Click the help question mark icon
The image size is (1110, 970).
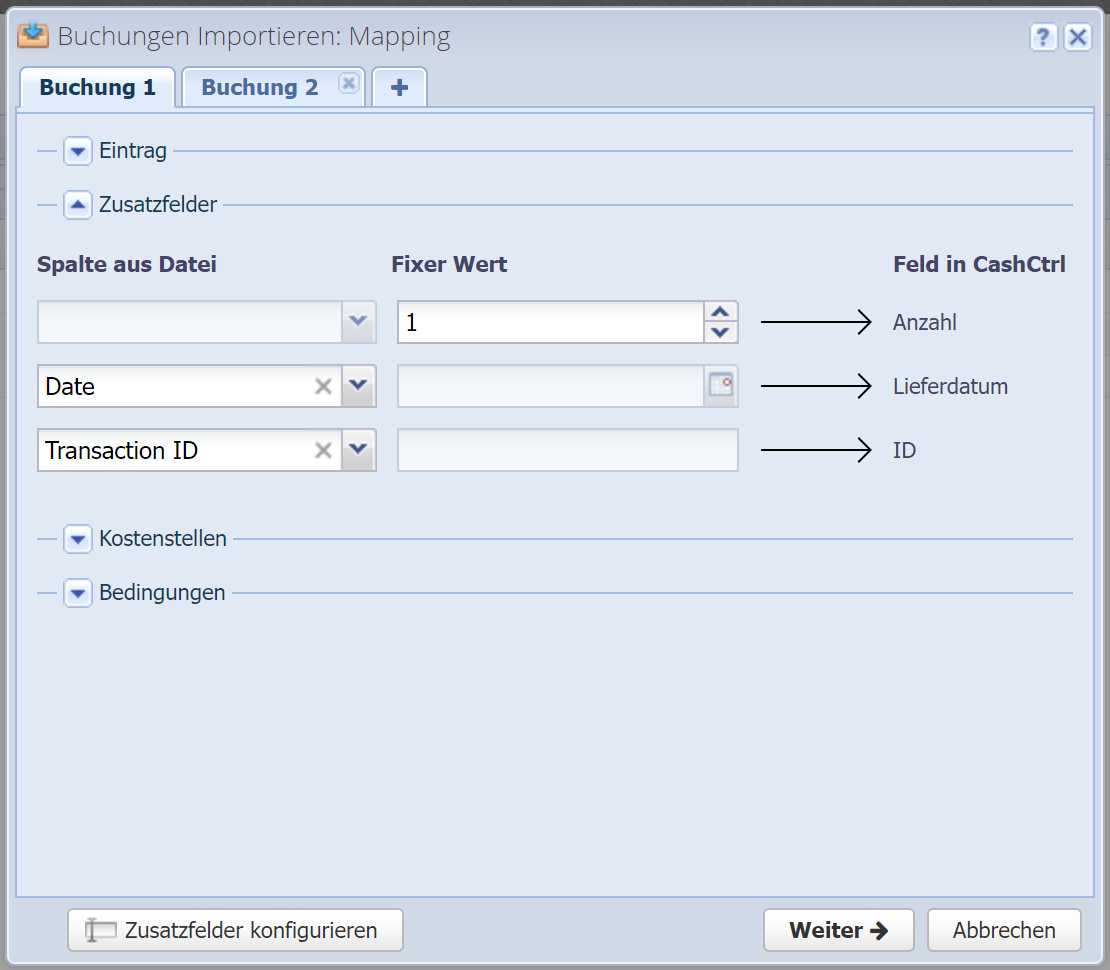(x=1043, y=38)
